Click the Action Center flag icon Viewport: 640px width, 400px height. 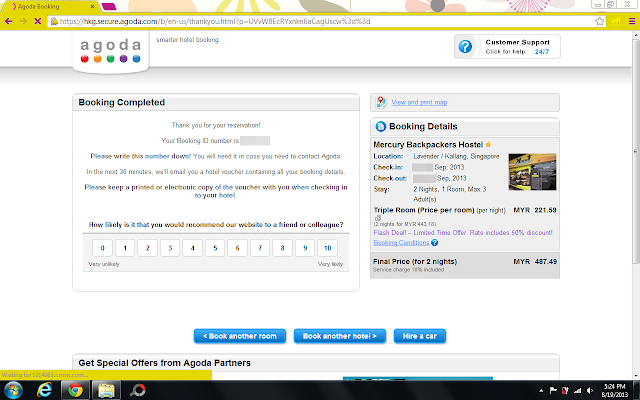[553, 391]
